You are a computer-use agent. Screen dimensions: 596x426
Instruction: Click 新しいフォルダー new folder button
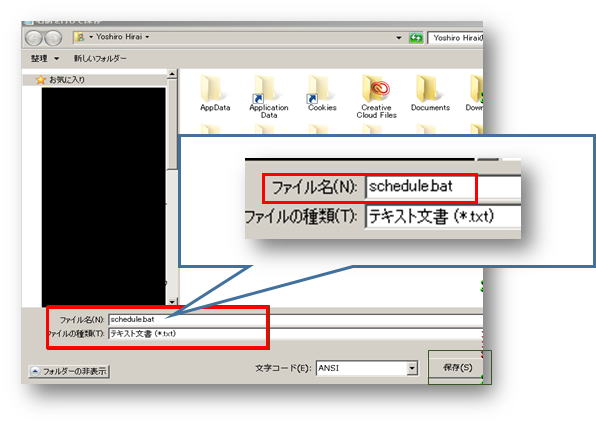click(100, 59)
